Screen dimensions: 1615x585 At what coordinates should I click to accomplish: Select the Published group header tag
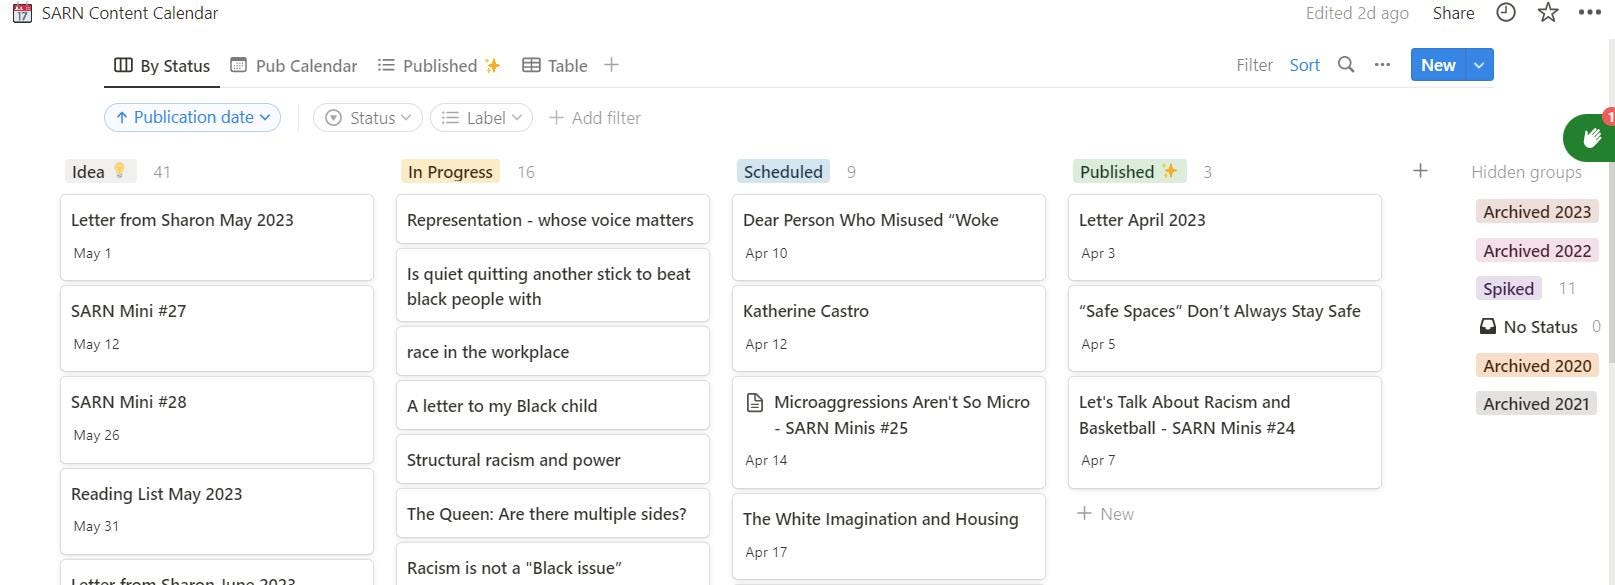pyautogui.click(x=1129, y=172)
